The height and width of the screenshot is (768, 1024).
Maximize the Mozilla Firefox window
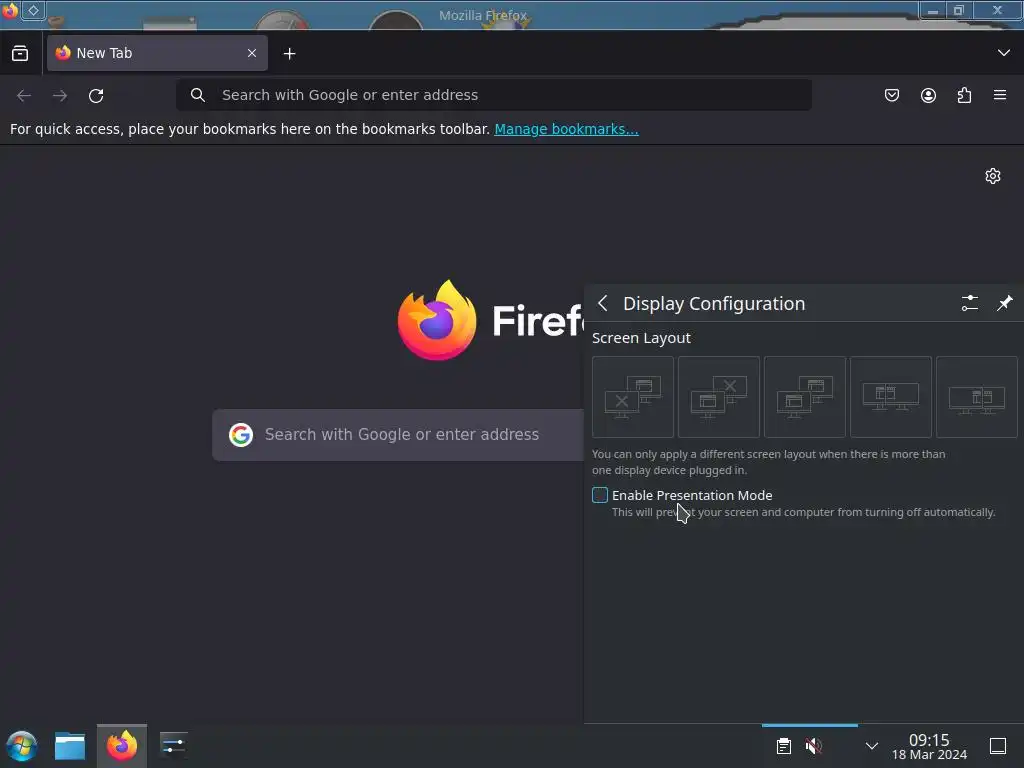coord(959,10)
